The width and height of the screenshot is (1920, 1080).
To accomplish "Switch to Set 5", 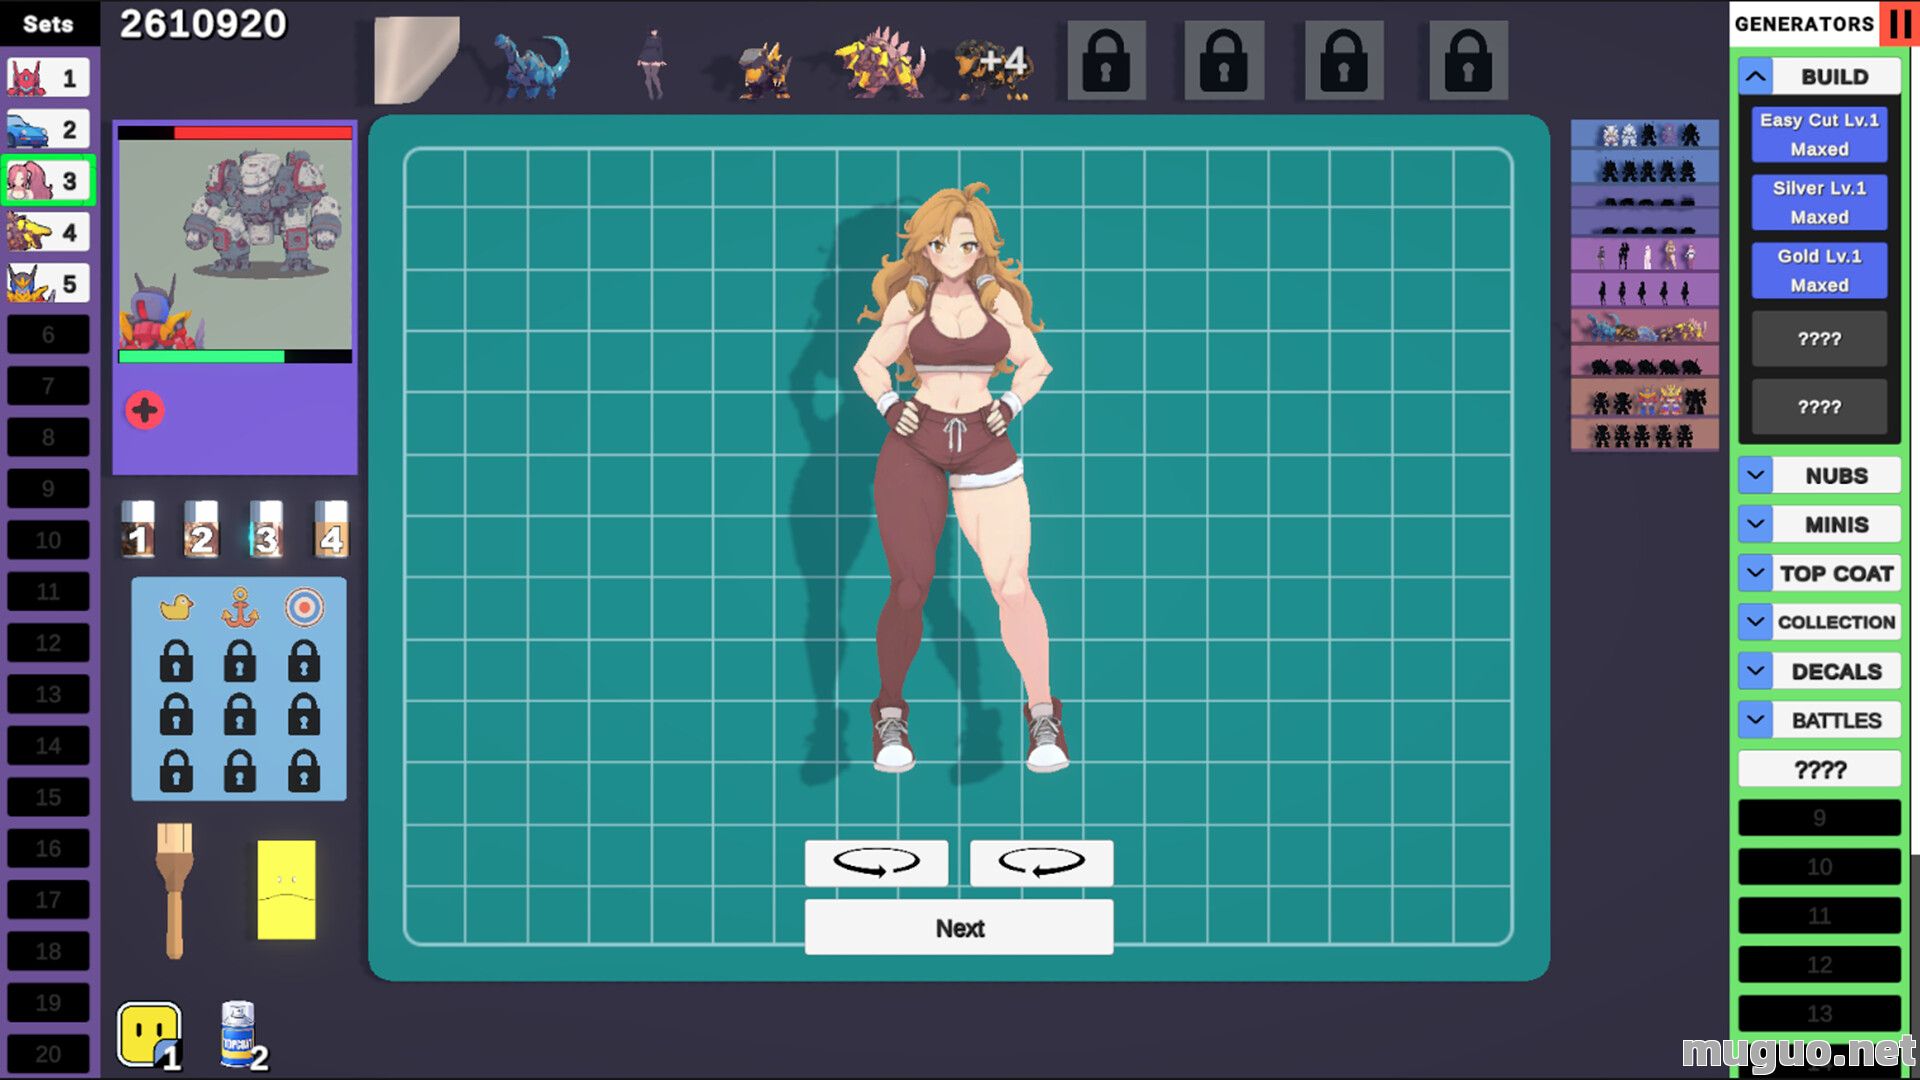I will click(48, 284).
